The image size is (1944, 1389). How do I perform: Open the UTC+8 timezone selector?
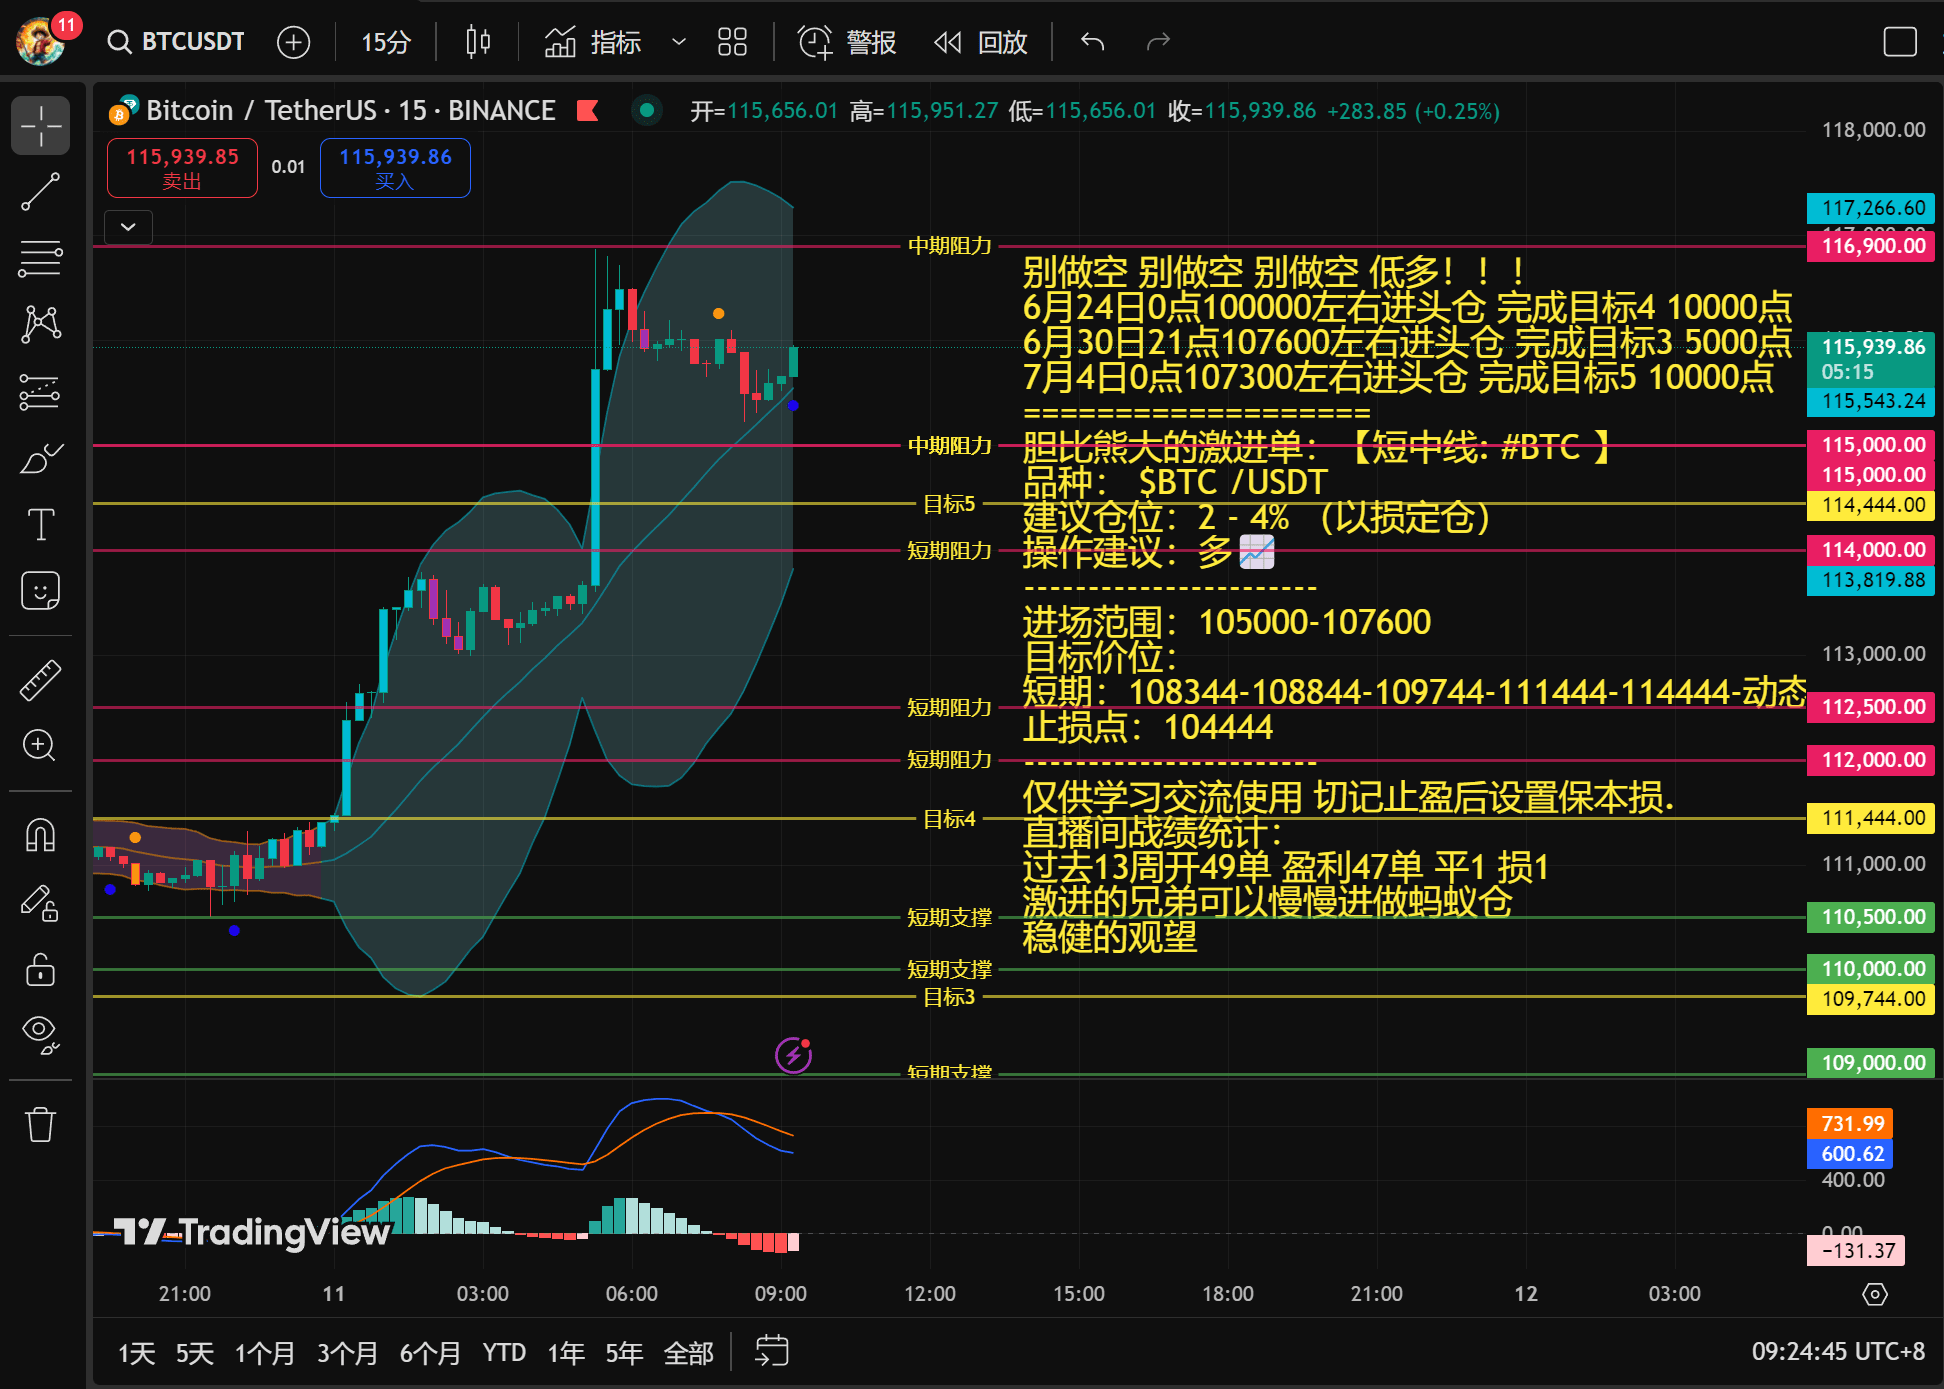[1838, 1352]
